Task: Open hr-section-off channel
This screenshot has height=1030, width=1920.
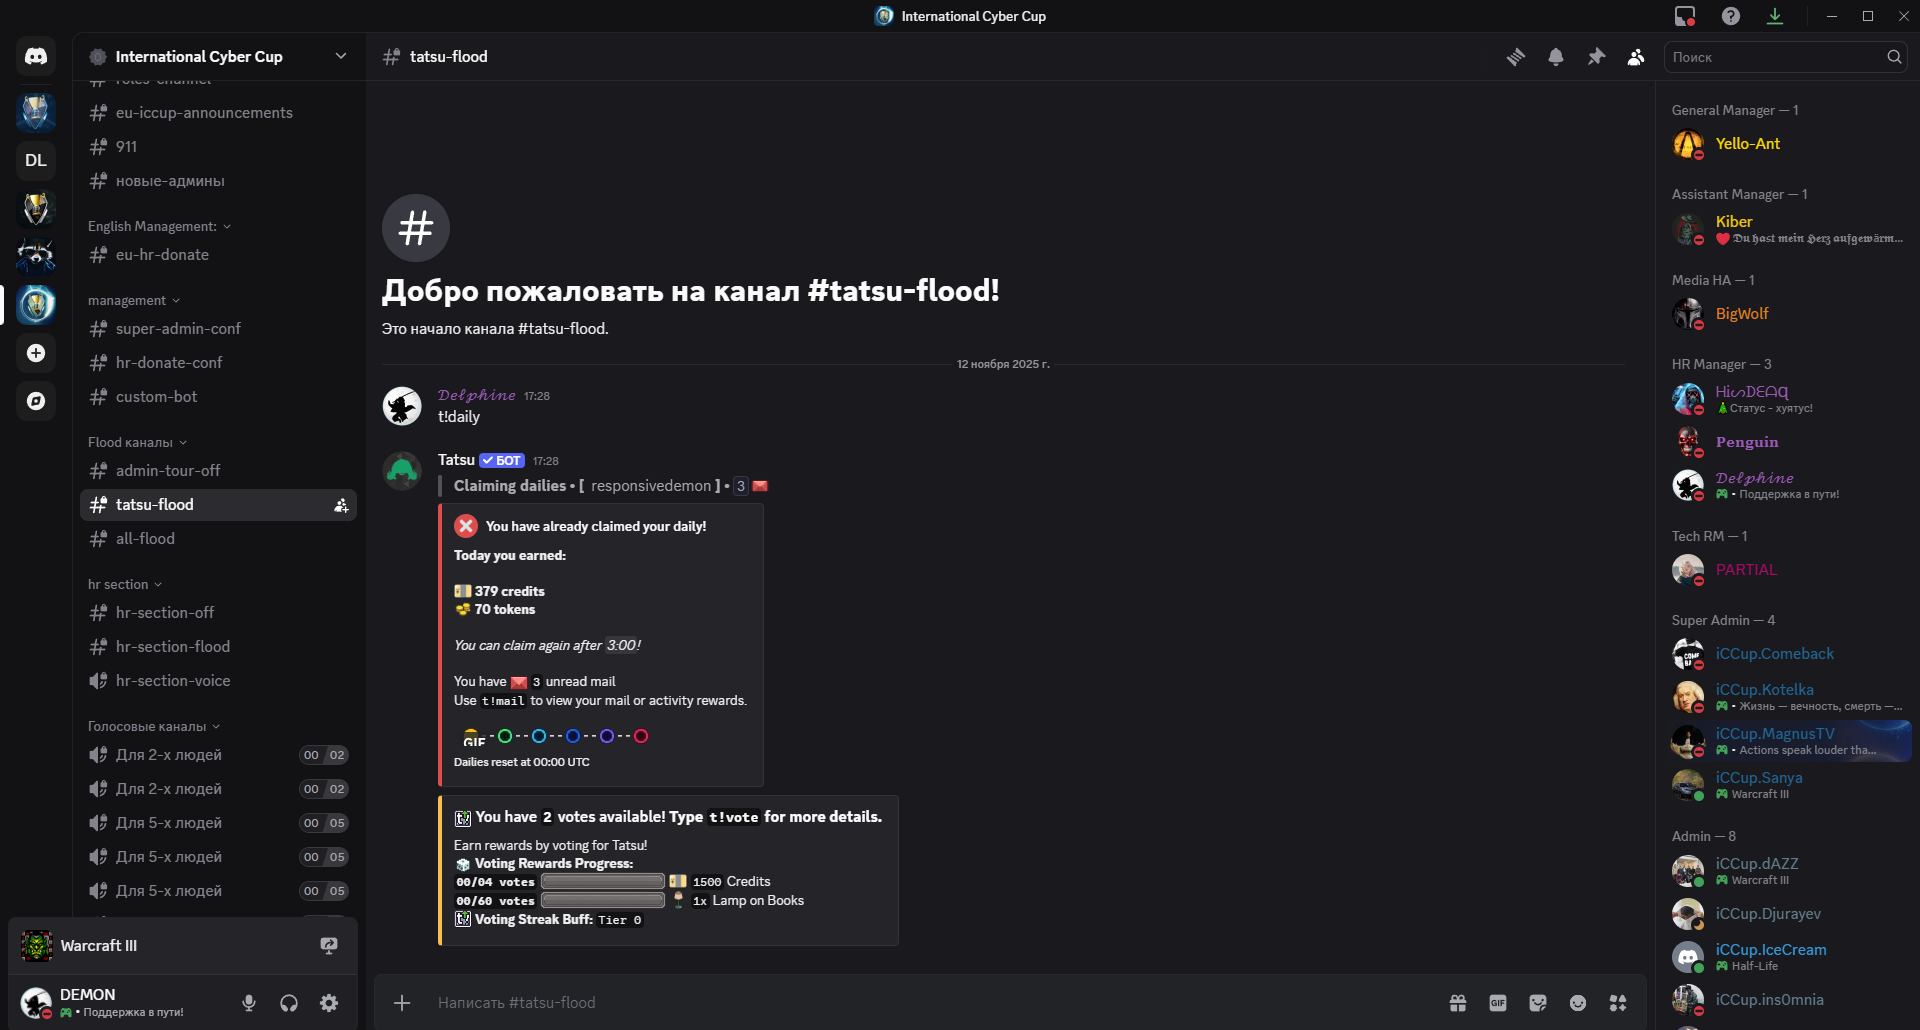Action: [218, 613]
